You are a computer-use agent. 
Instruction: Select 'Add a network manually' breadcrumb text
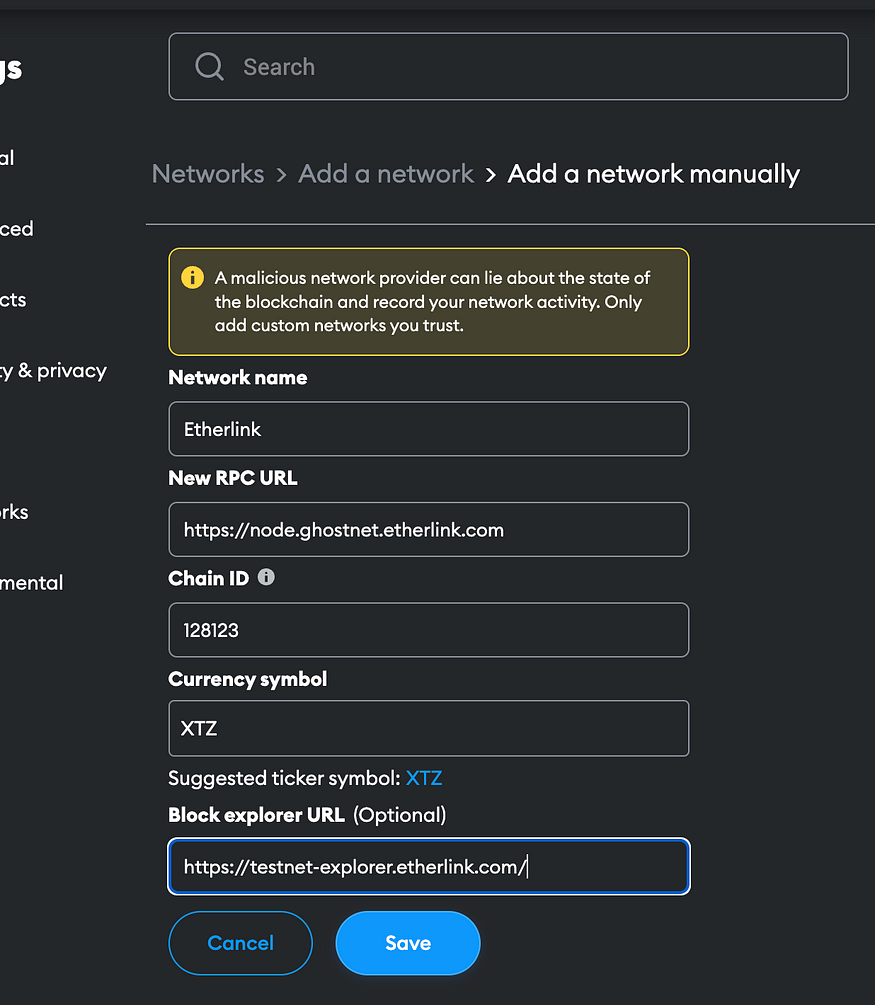654,174
